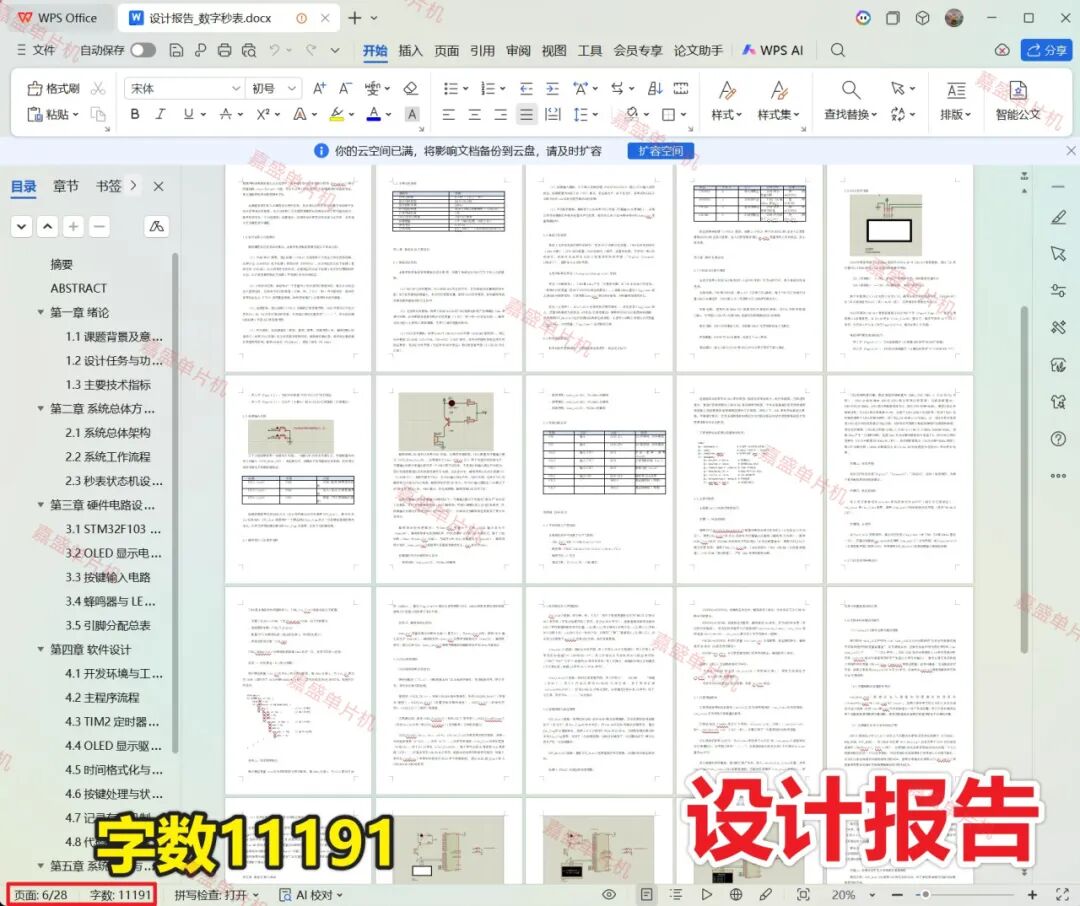Screen dimensions: 1080x906
Task: Collapse the 第四章 软件设计 outline section
Action: coord(41,649)
